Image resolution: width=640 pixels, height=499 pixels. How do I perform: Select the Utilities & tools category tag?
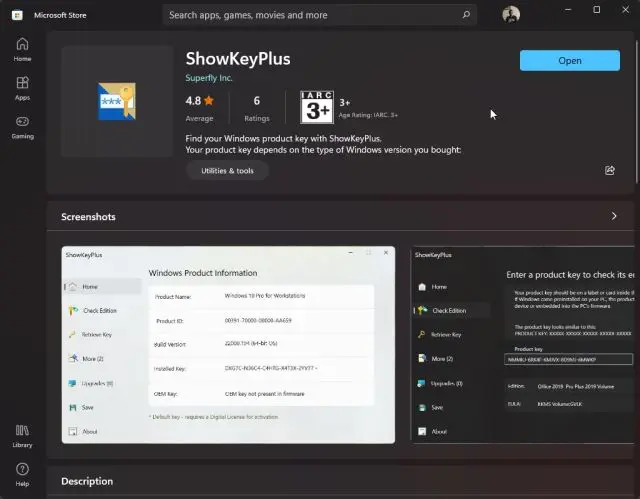tap(227, 171)
